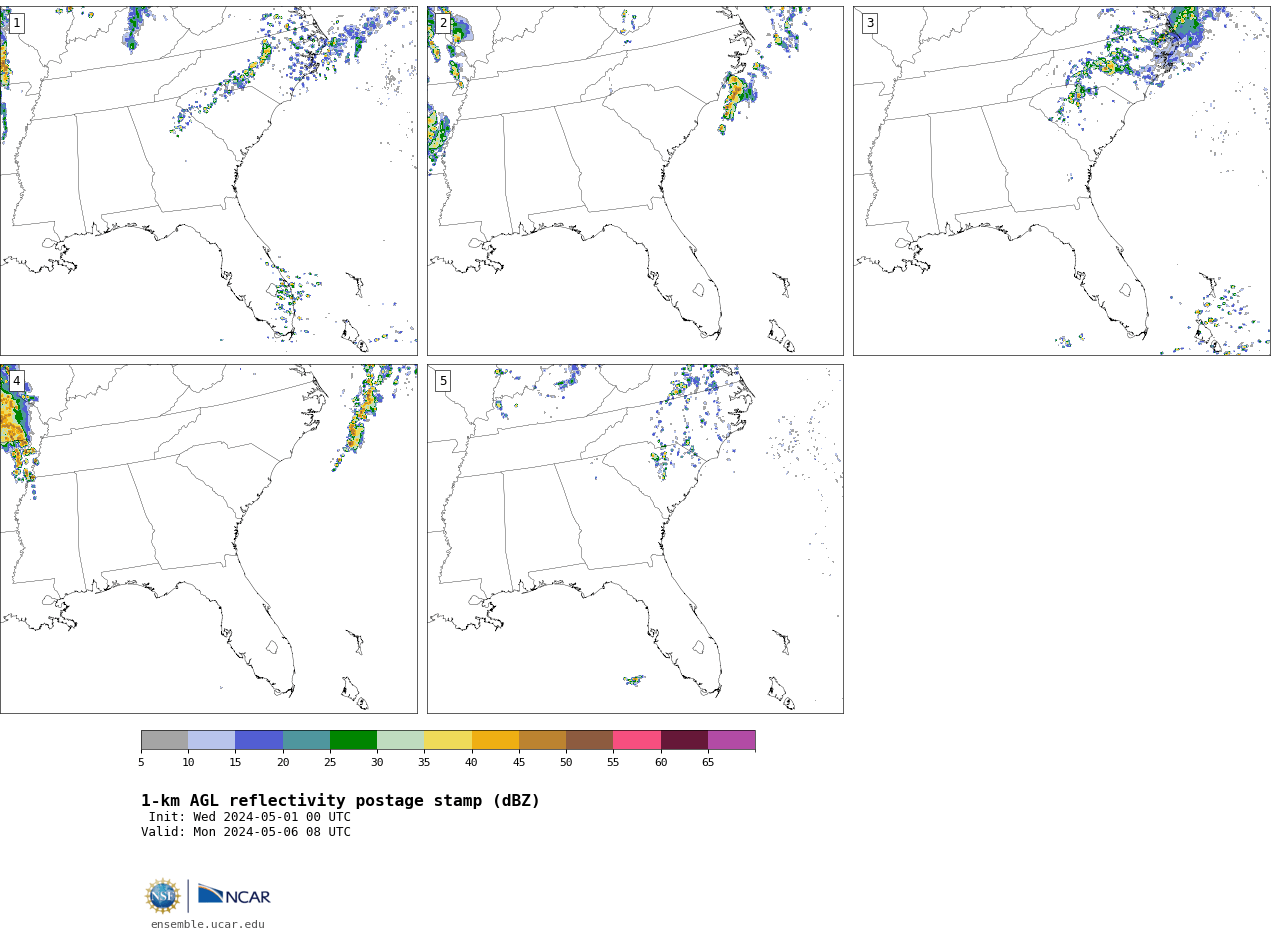Click the Init Wed 2024-05-01 00 UTC text
Image resolution: width=1280 pixels, height=936 pixels.
coord(250,817)
